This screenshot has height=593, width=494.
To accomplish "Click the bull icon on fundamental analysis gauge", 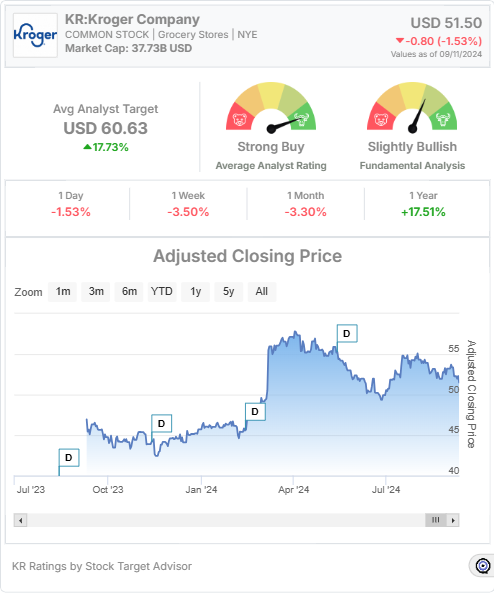I will (442, 120).
